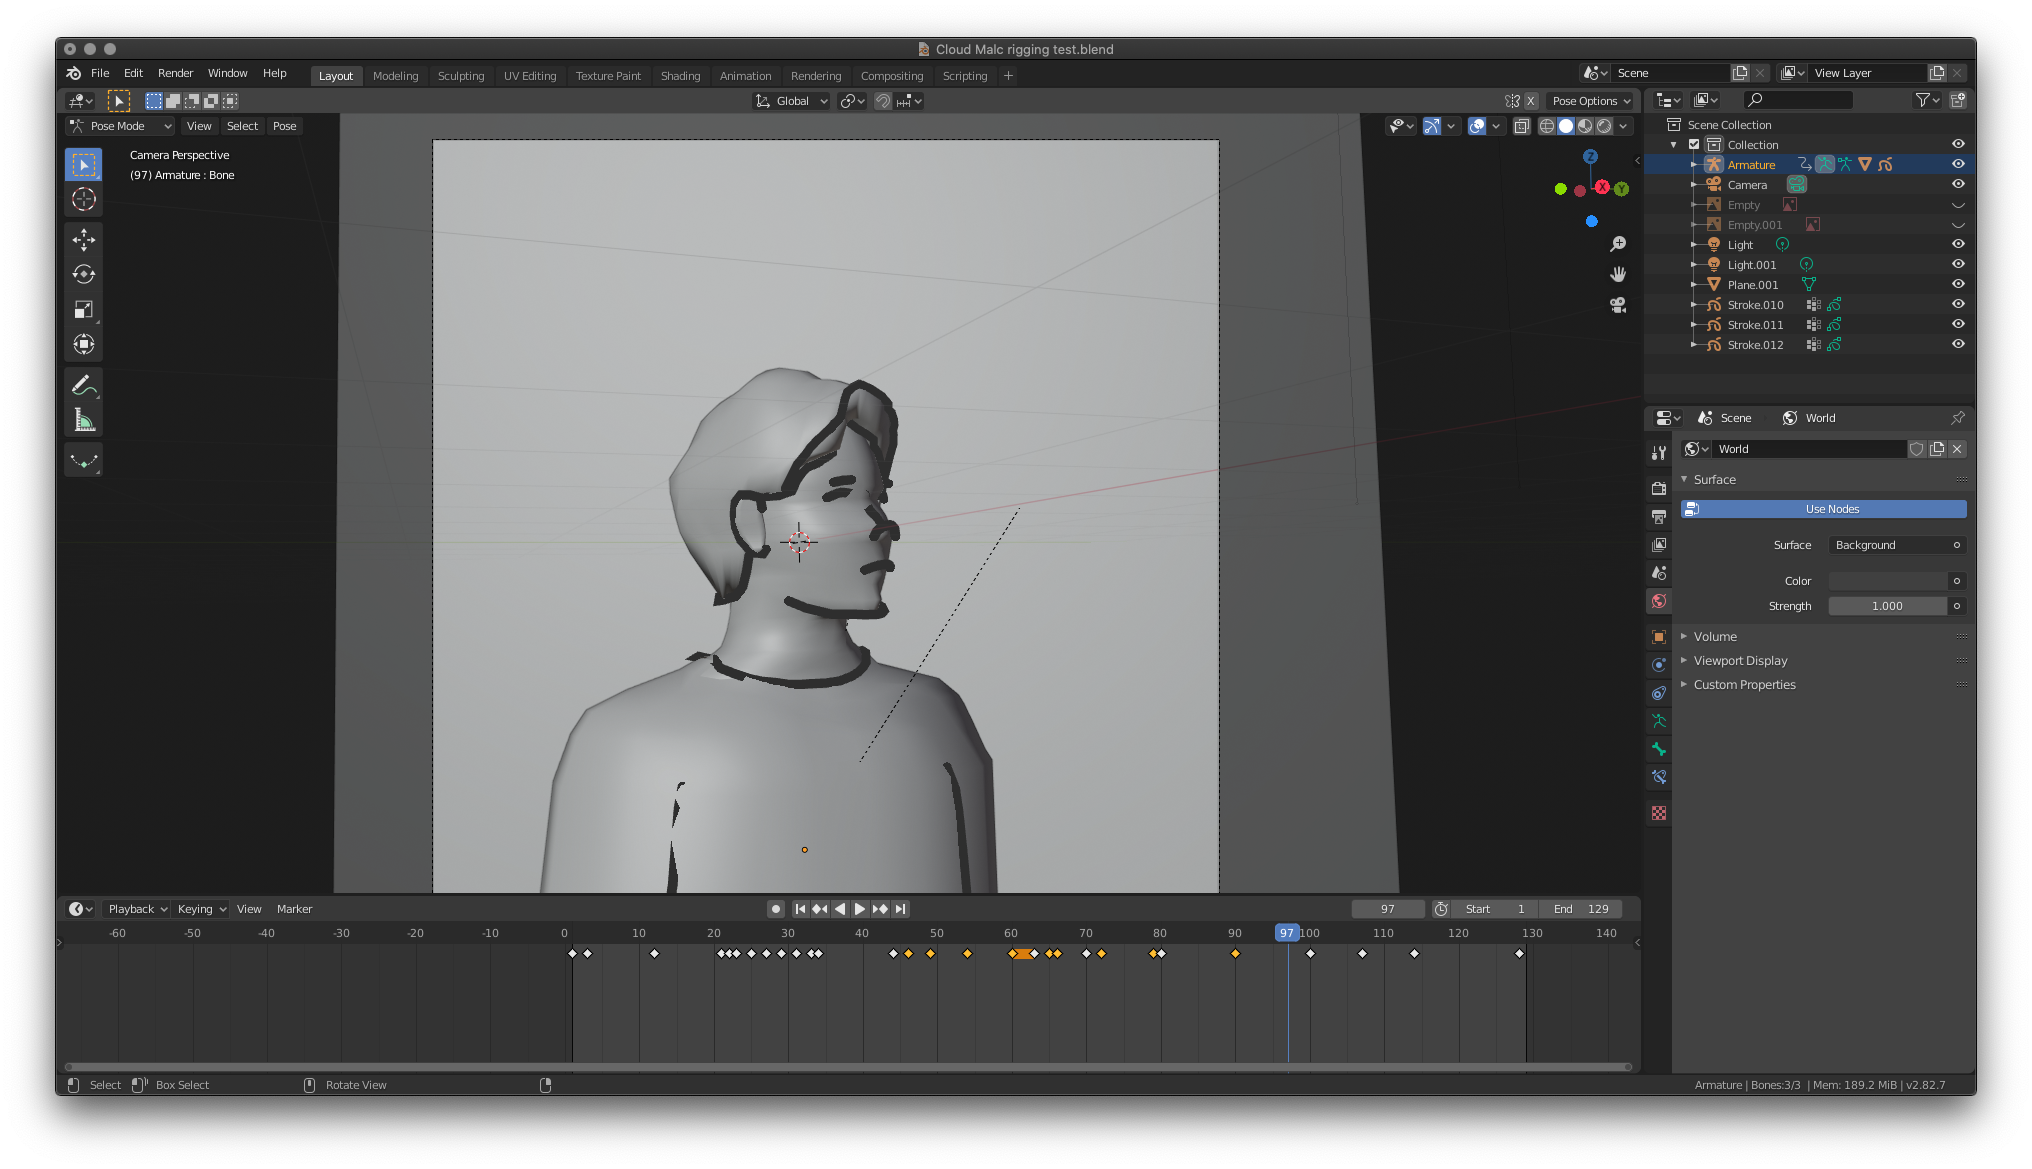Toggle wireframe shading mode in the viewport header
Viewport: 2032px width, 1169px height.
1546,126
